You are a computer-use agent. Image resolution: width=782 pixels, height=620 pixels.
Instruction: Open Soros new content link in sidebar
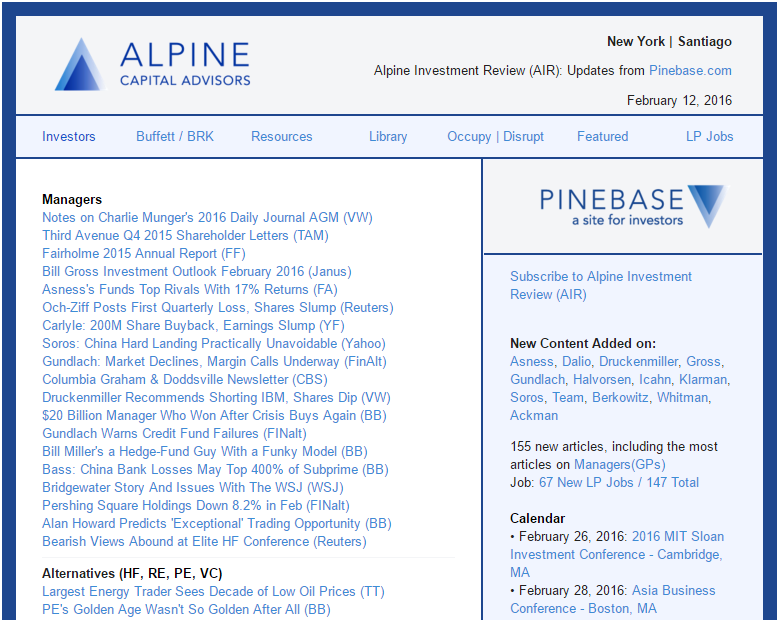[x=527, y=397]
